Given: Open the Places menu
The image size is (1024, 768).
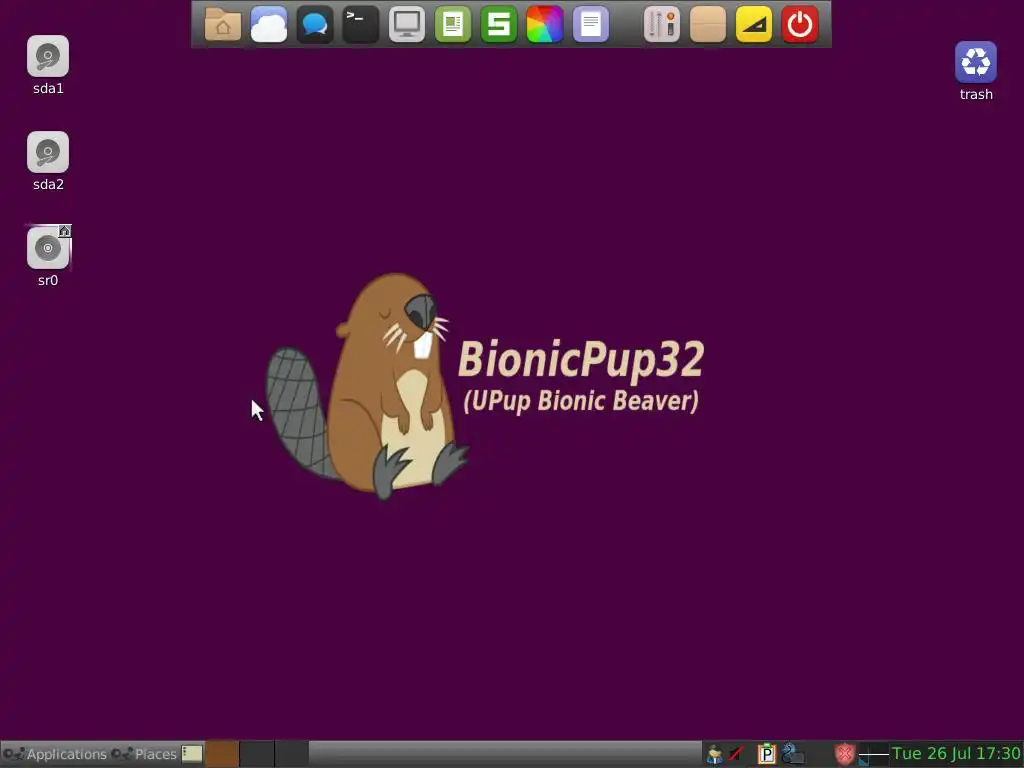Looking at the screenshot, I should 144,754.
